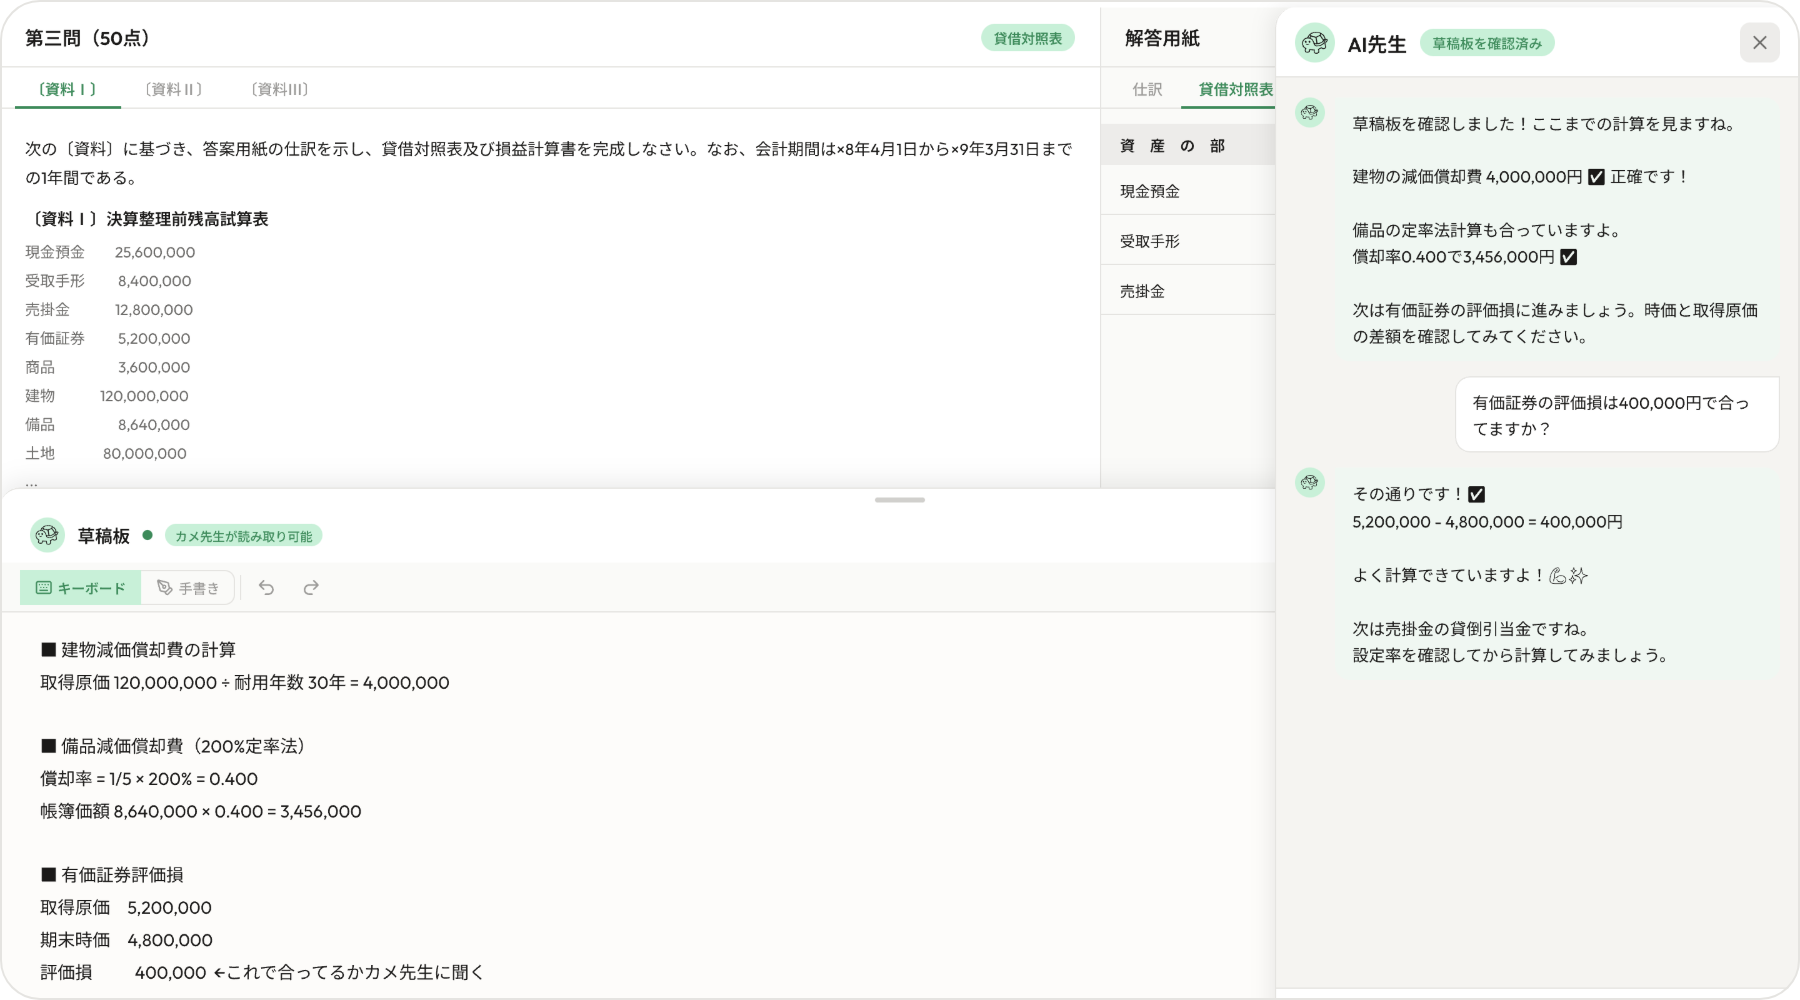Click the green status dot next to 草稿板

point(148,535)
